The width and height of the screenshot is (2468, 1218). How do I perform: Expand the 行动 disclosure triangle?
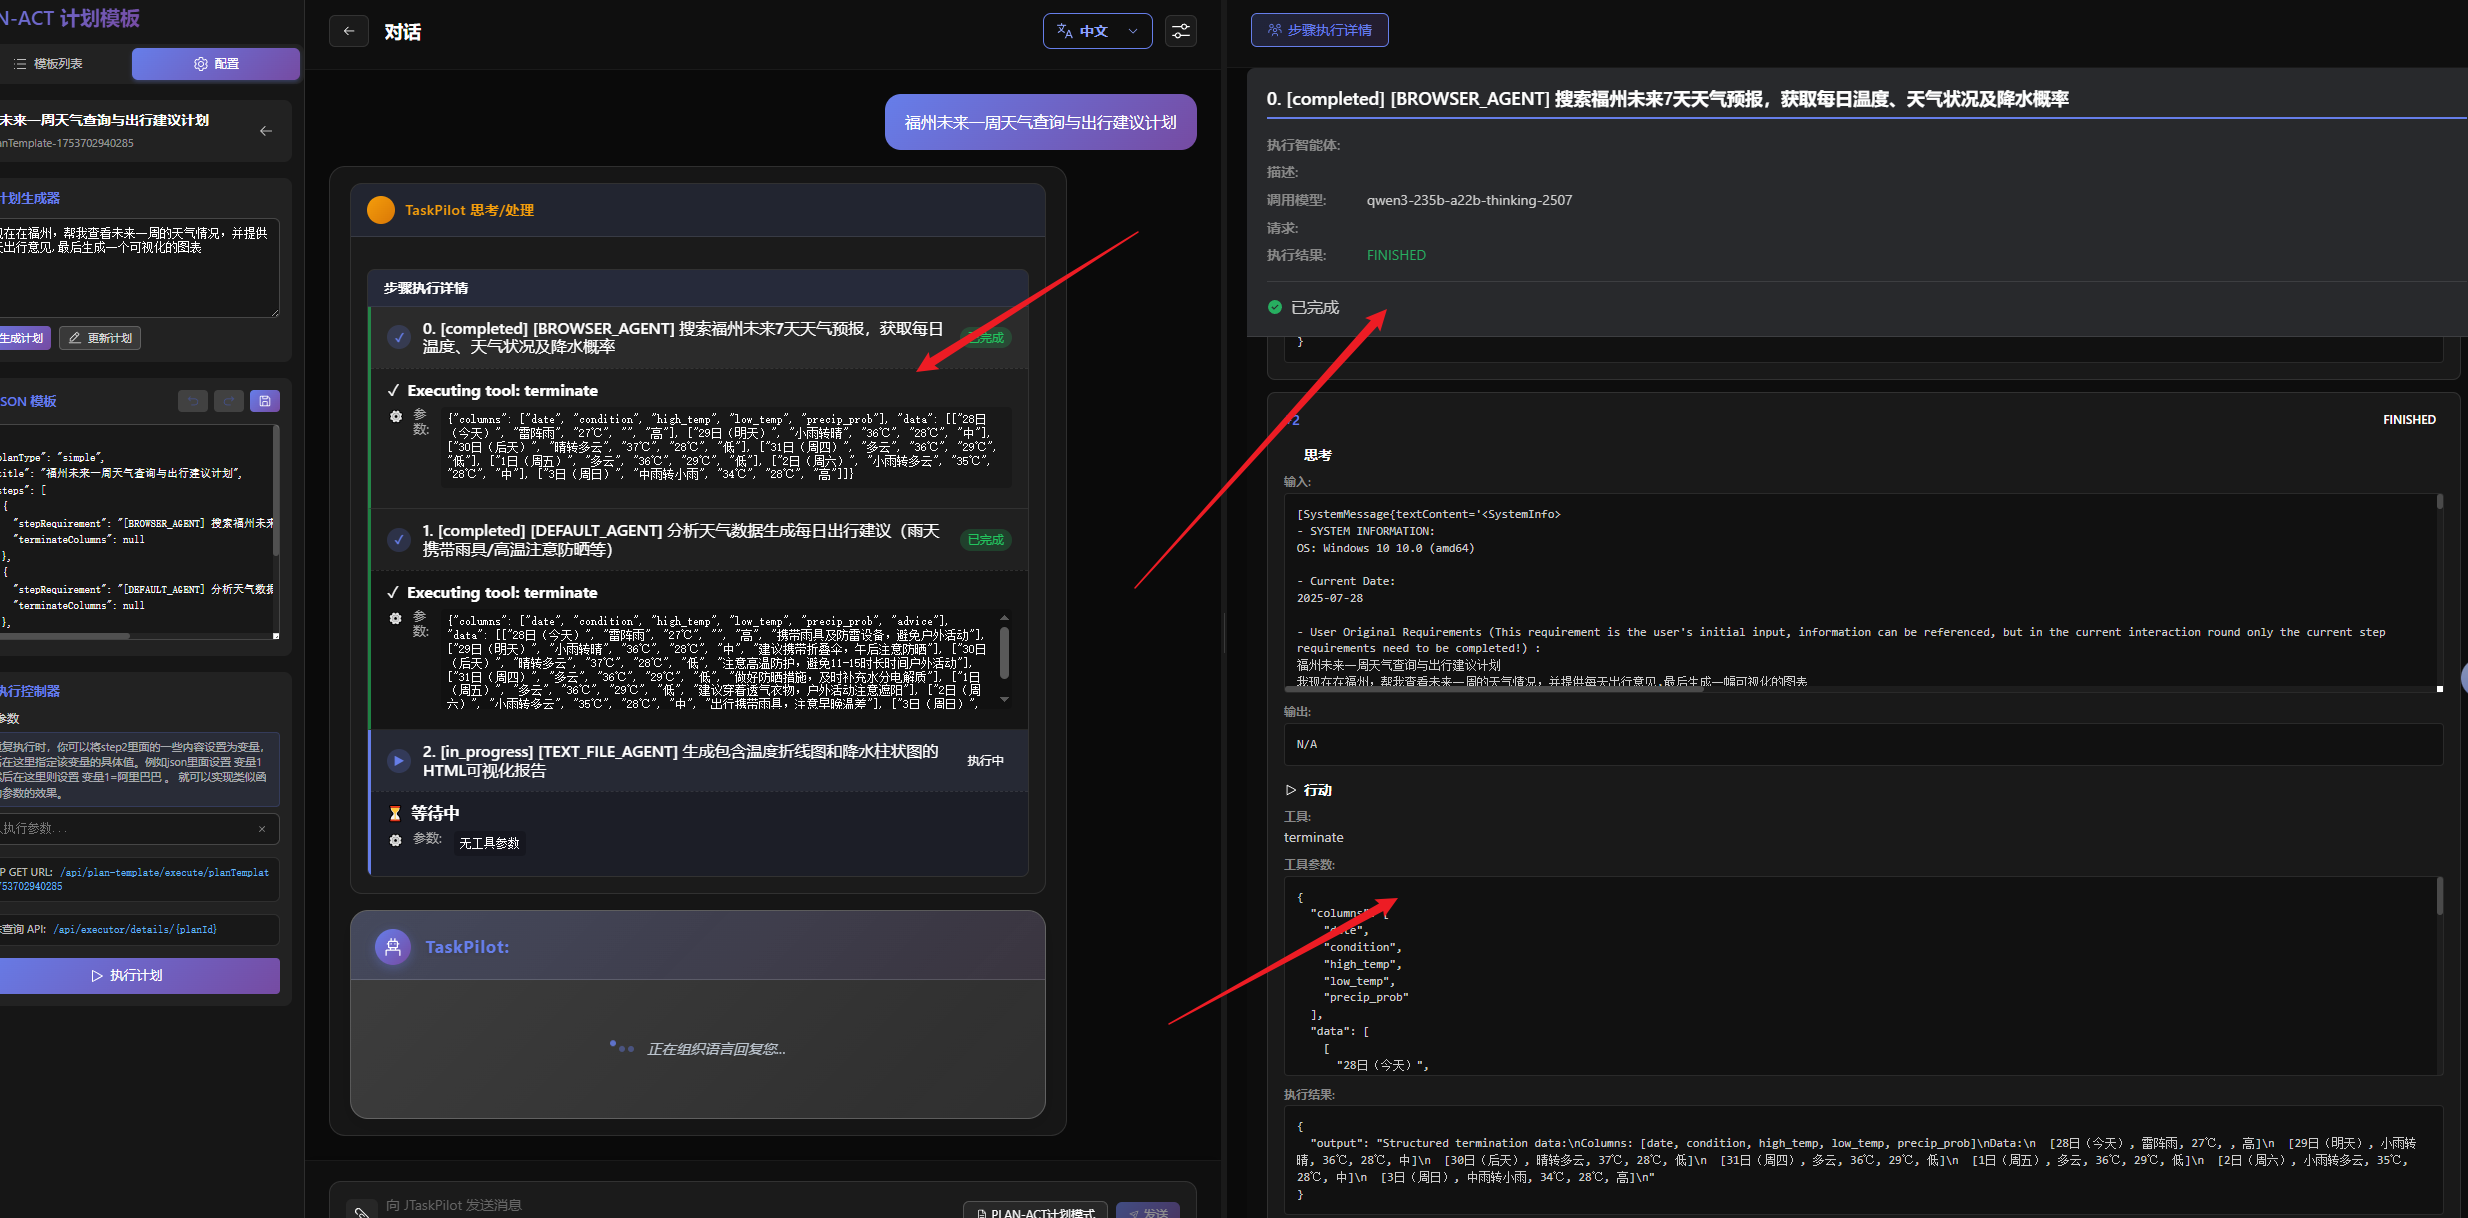[1290, 790]
